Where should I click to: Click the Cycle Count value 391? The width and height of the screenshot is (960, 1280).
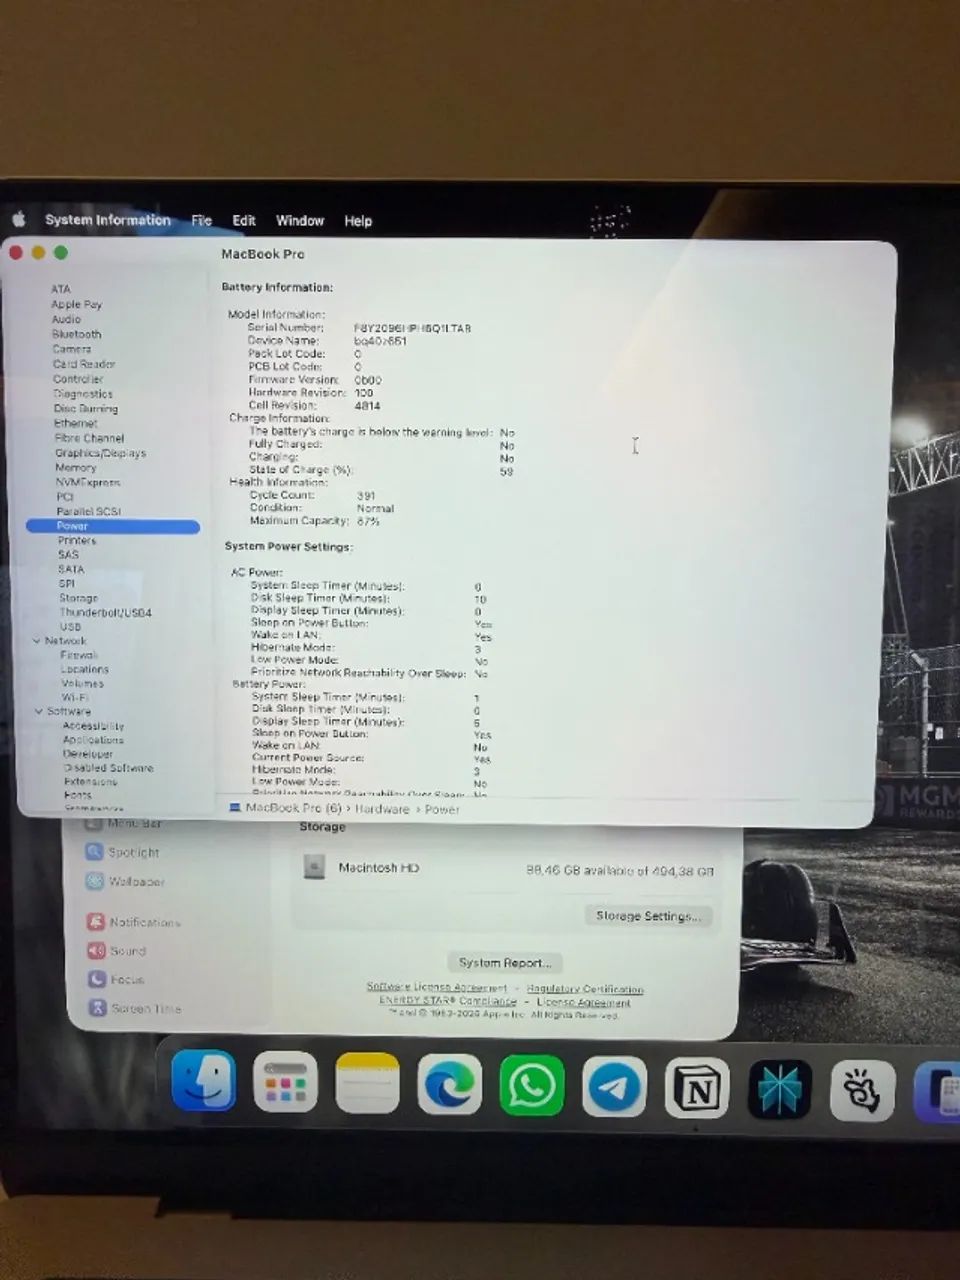pos(366,495)
